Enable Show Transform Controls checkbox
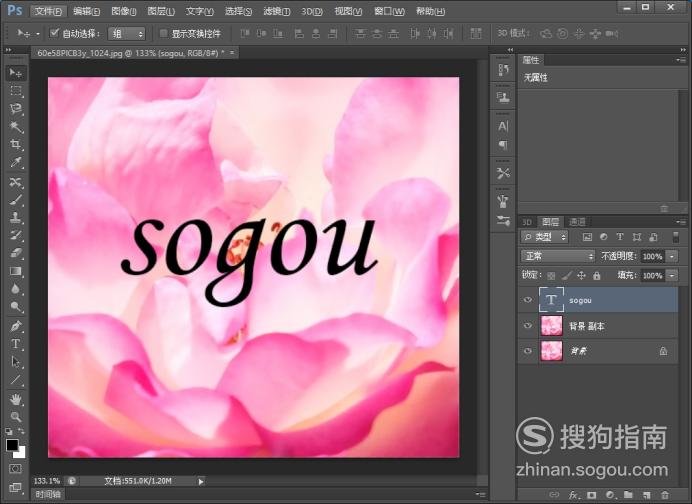 point(163,33)
